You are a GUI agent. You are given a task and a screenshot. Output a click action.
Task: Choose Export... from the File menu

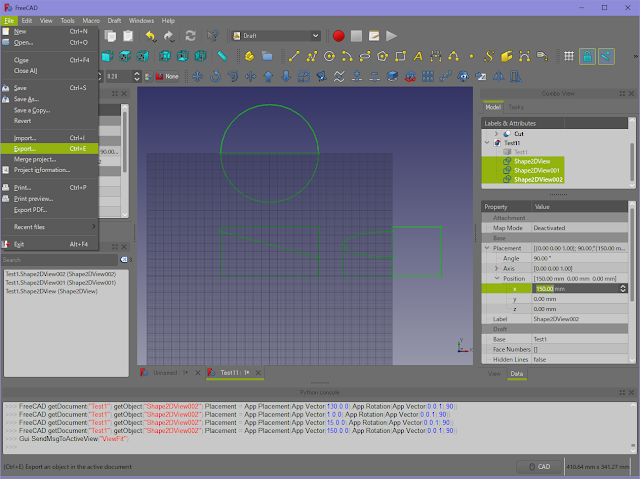24,148
